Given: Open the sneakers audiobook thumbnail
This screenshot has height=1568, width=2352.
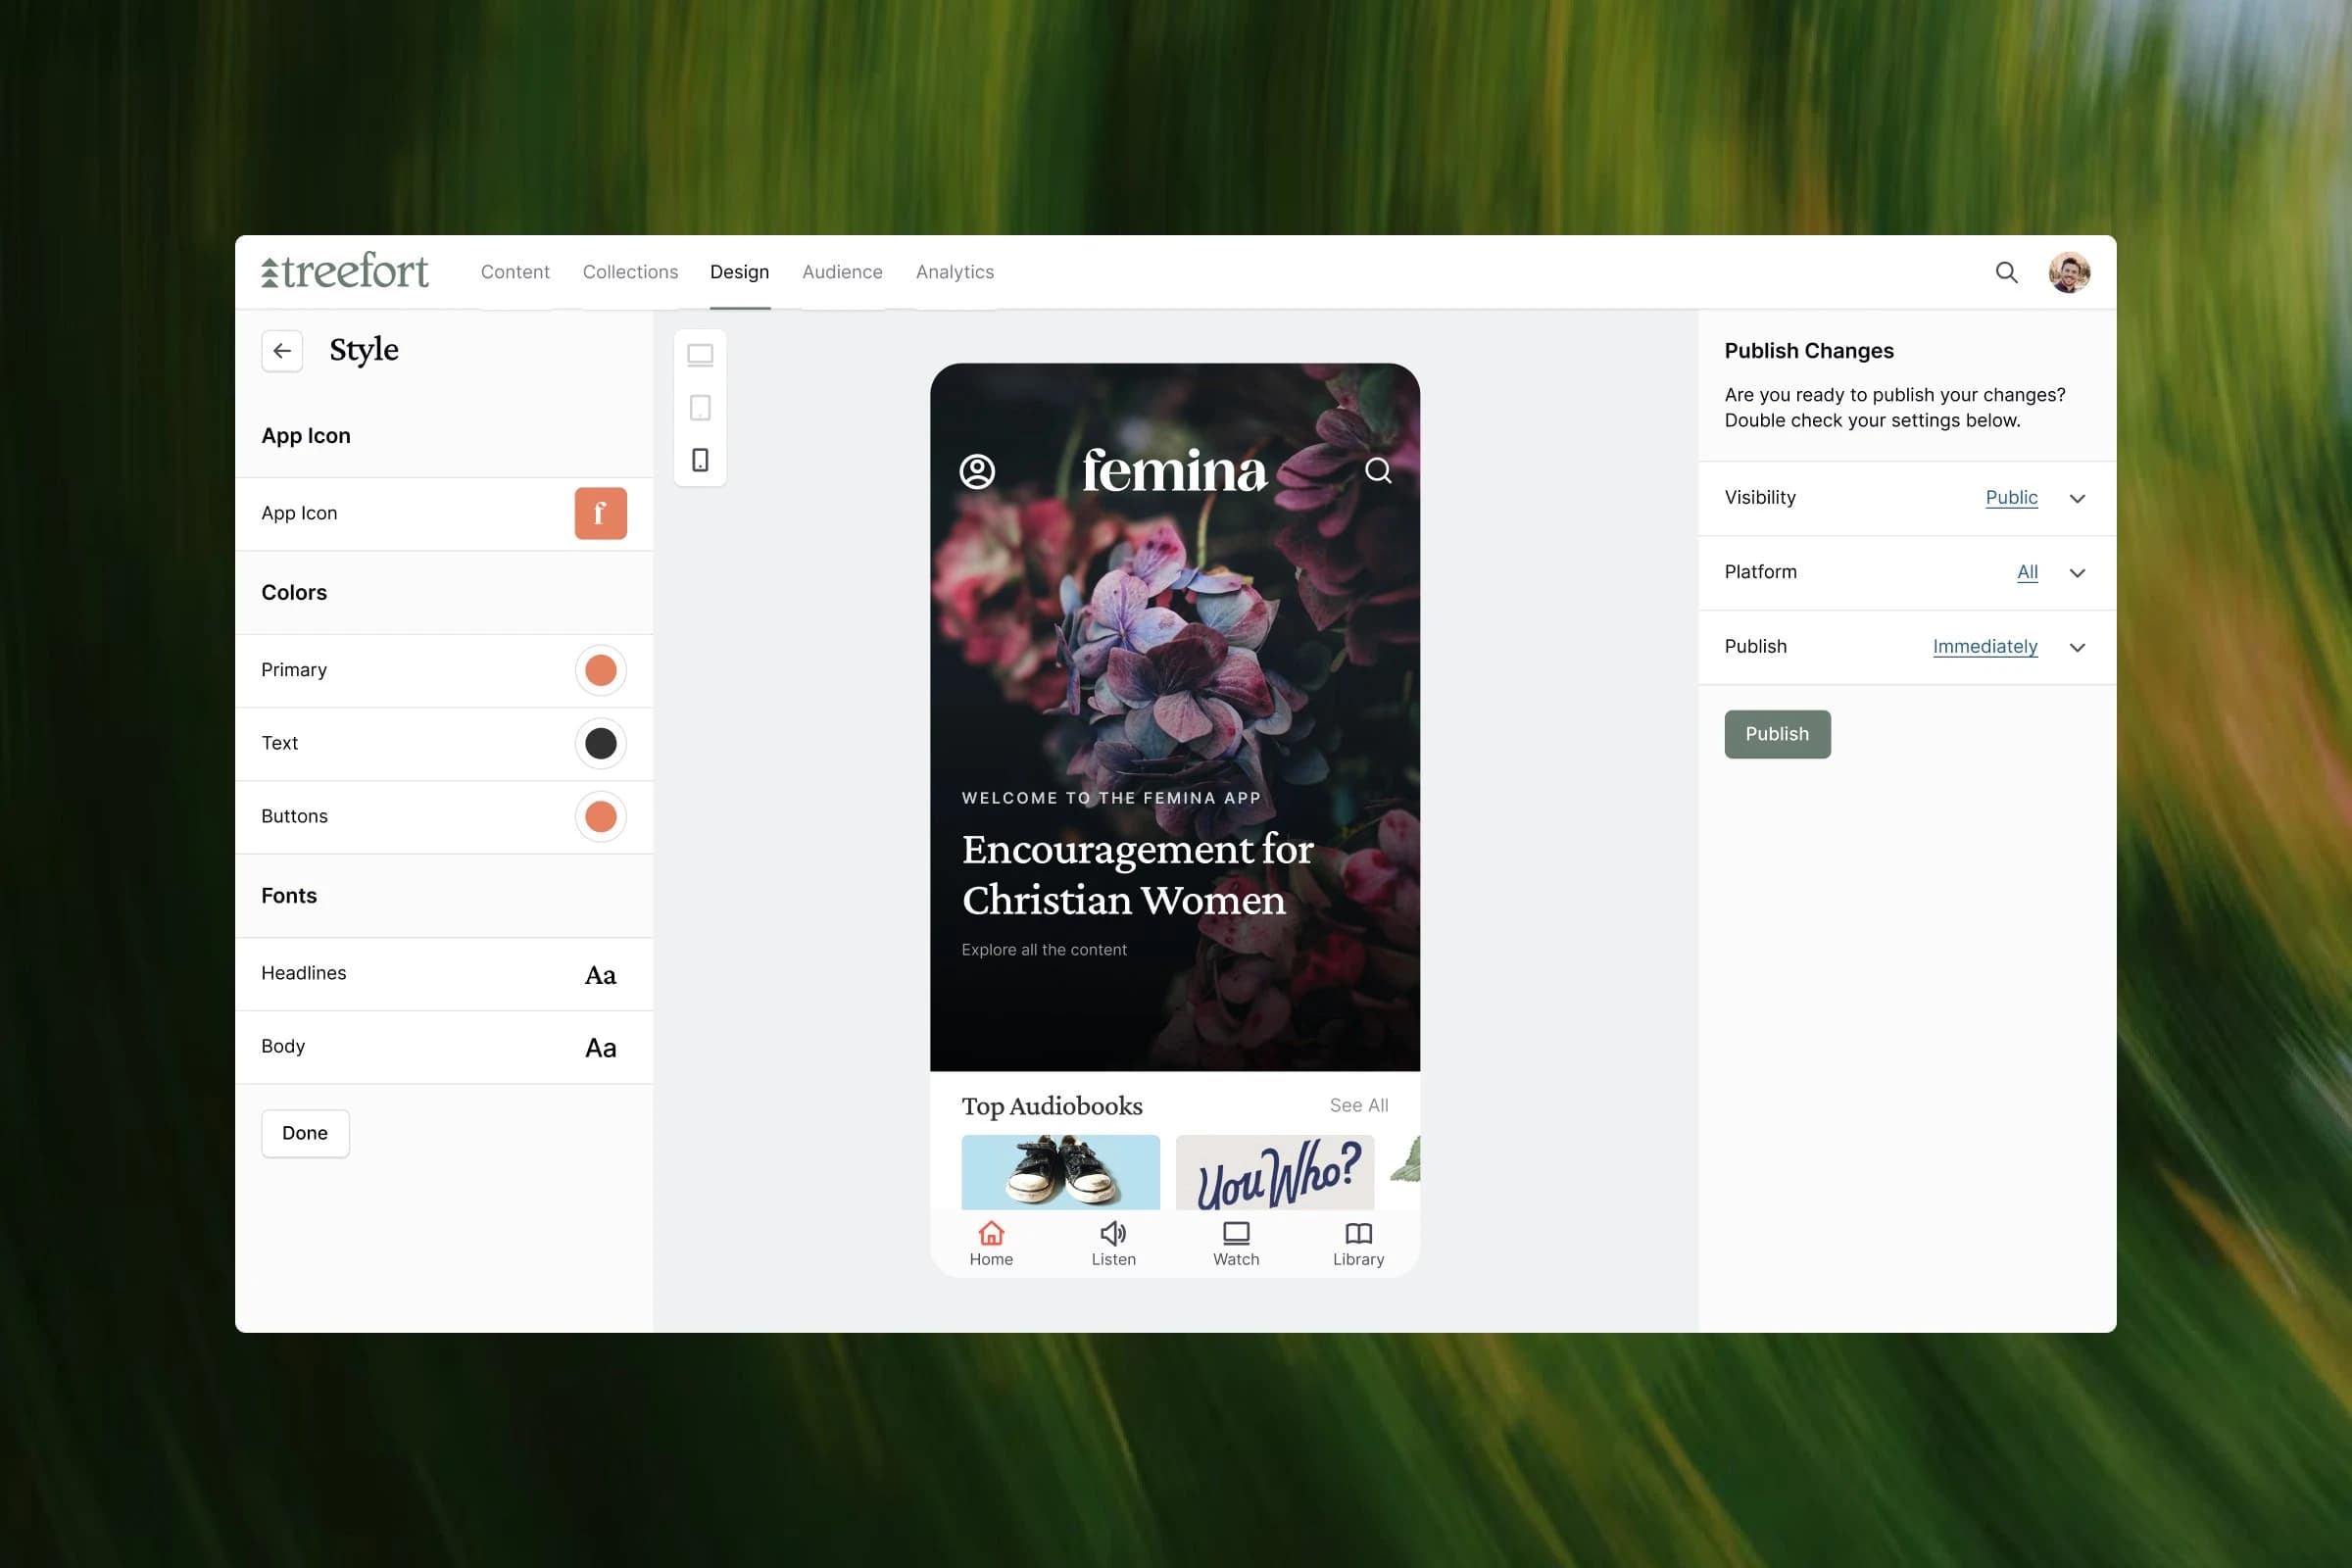Looking at the screenshot, I should point(1060,1172).
